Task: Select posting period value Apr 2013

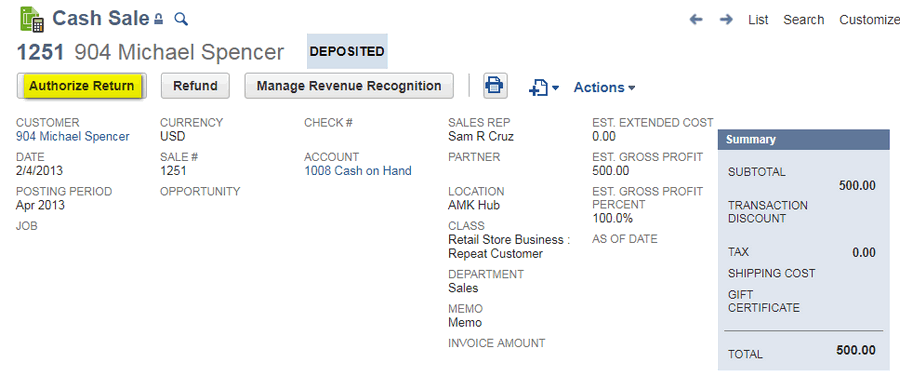Action: 40,206
